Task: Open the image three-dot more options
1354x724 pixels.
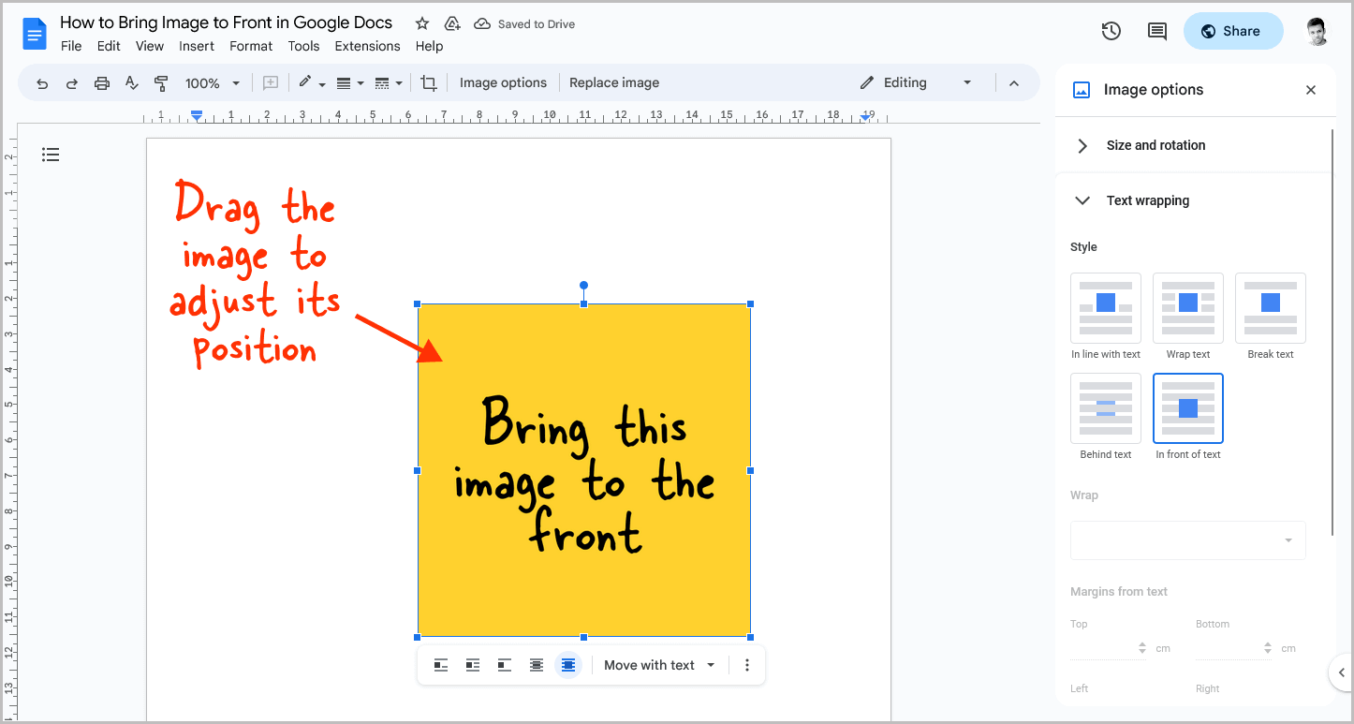Action: (x=747, y=665)
